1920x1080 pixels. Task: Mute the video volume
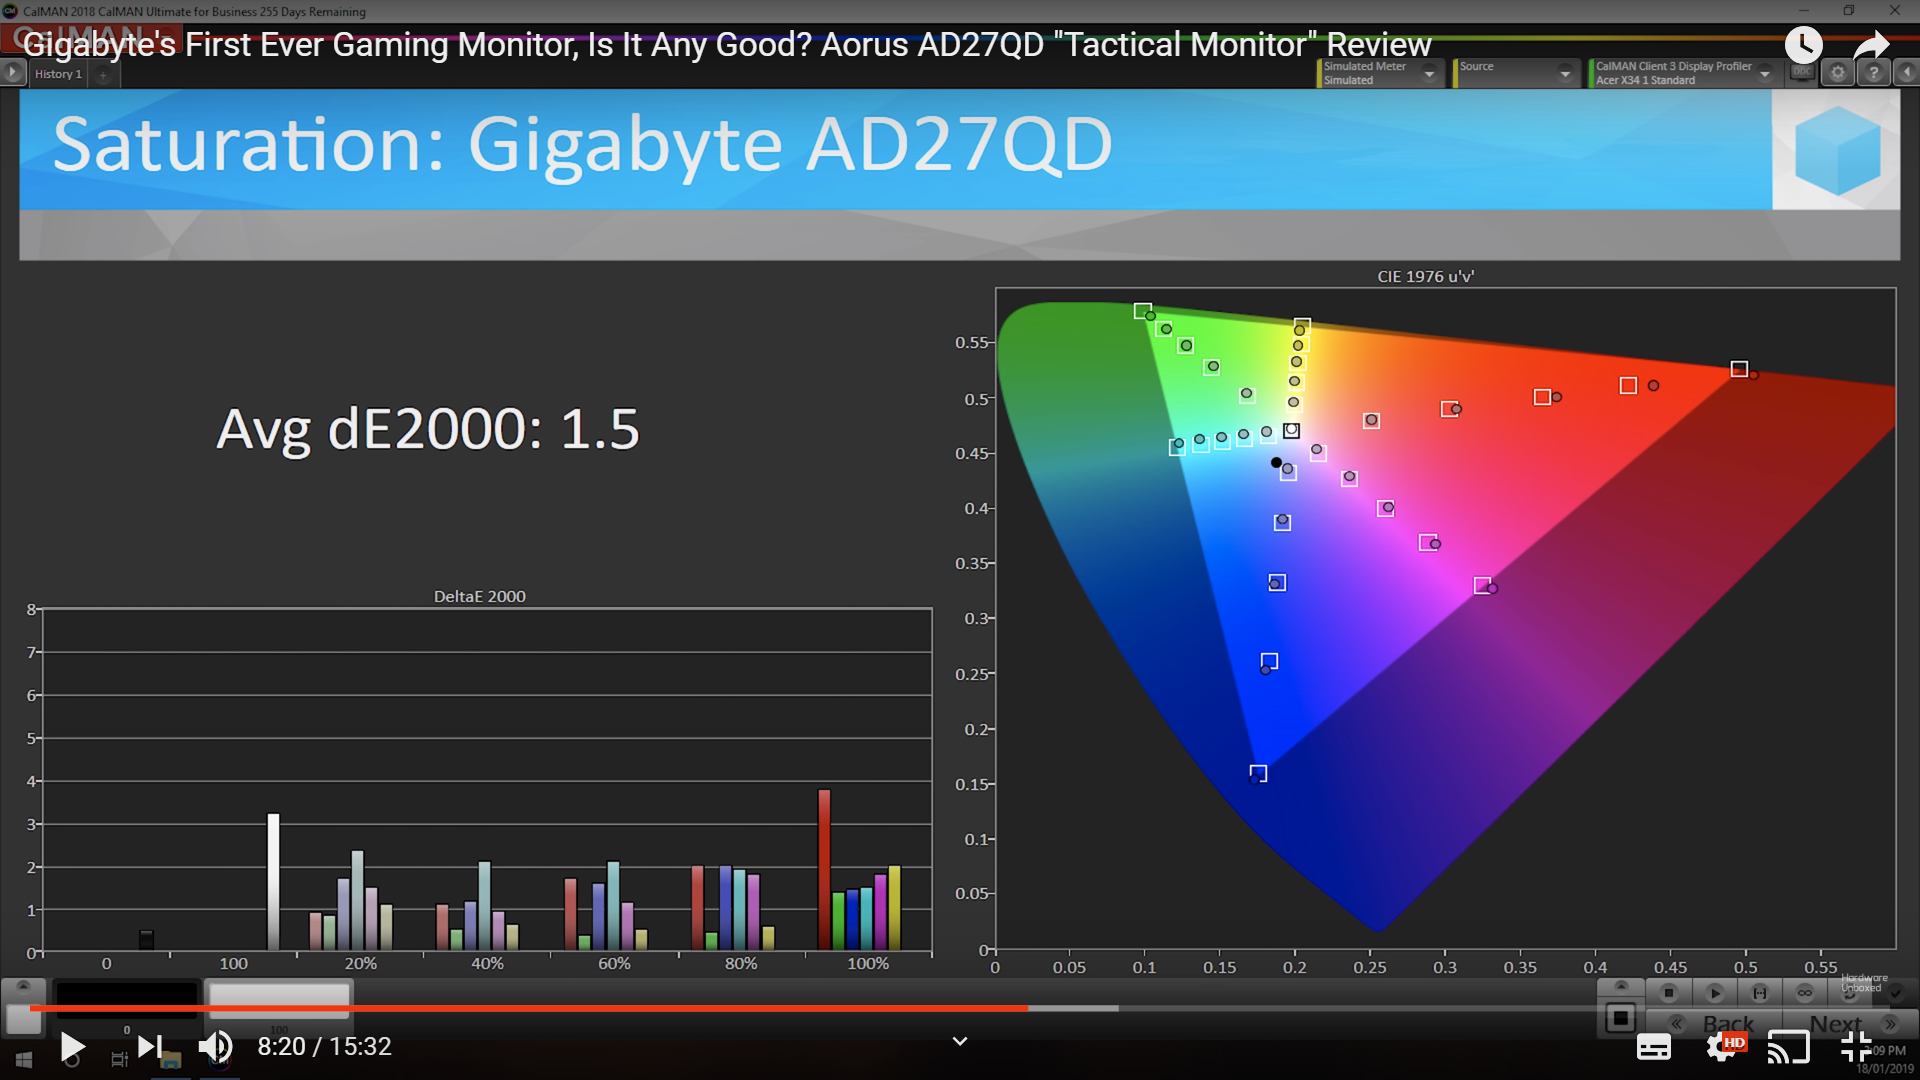pos(215,1047)
